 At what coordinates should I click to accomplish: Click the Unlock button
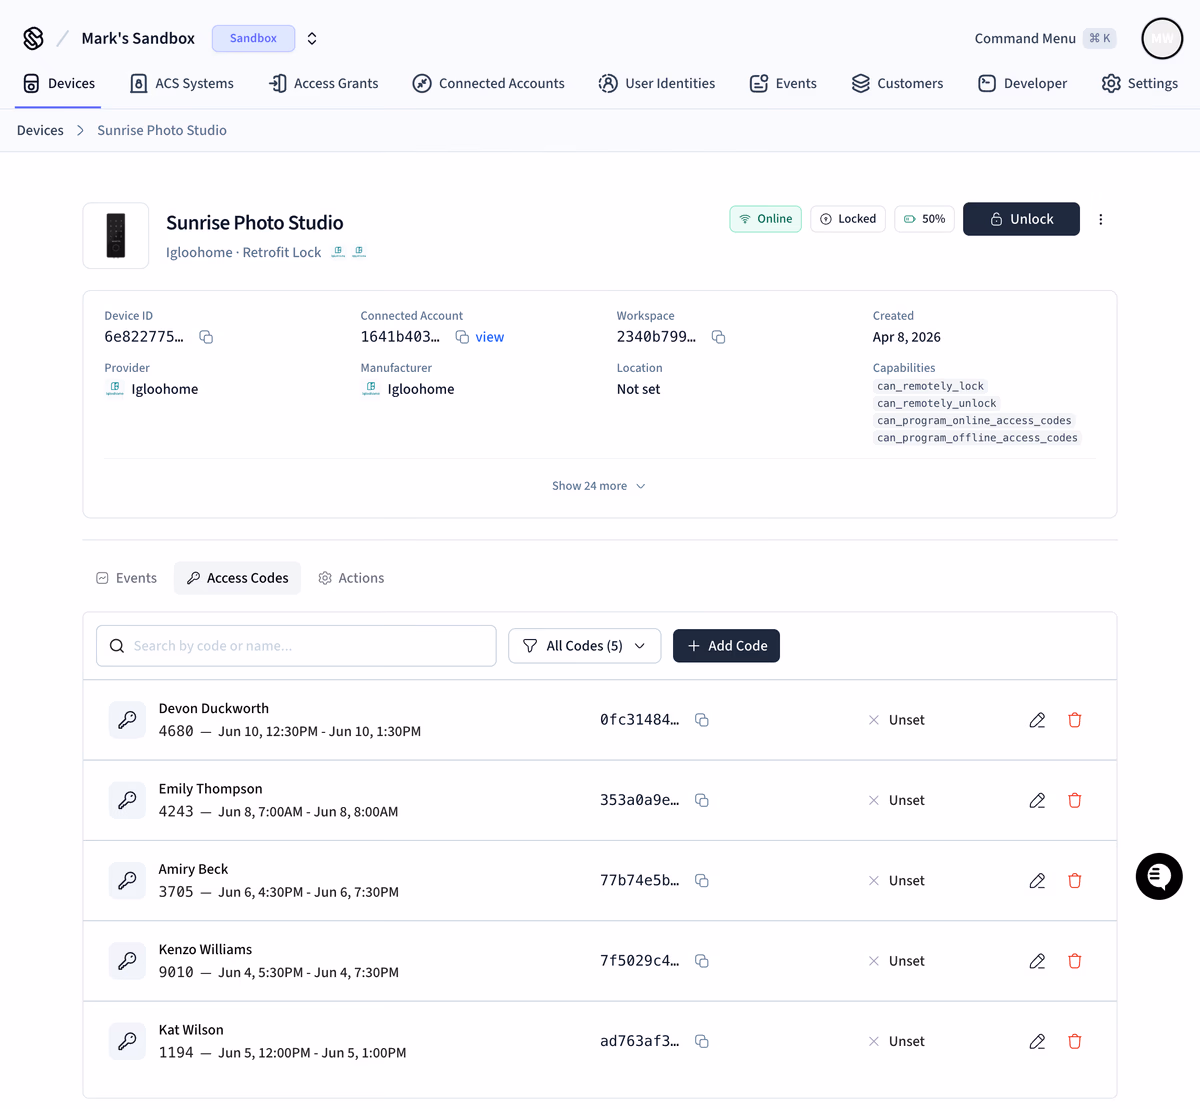[x=1021, y=219]
